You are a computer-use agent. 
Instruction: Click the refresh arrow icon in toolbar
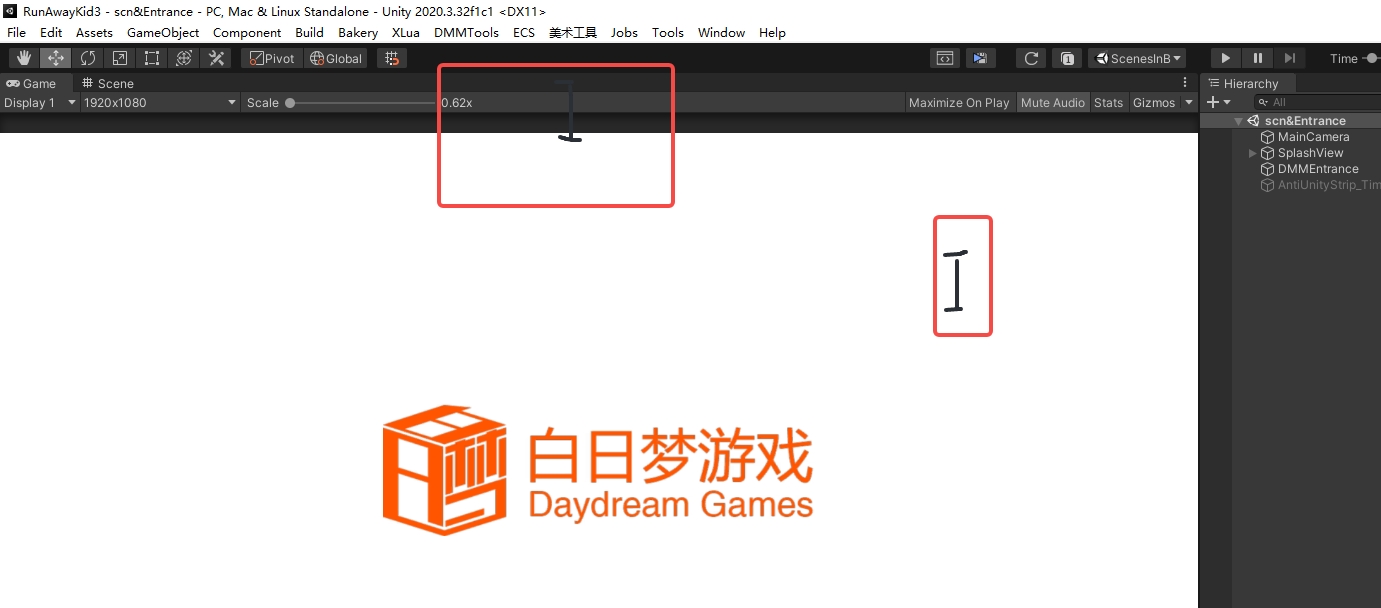(x=1032, y=58)
